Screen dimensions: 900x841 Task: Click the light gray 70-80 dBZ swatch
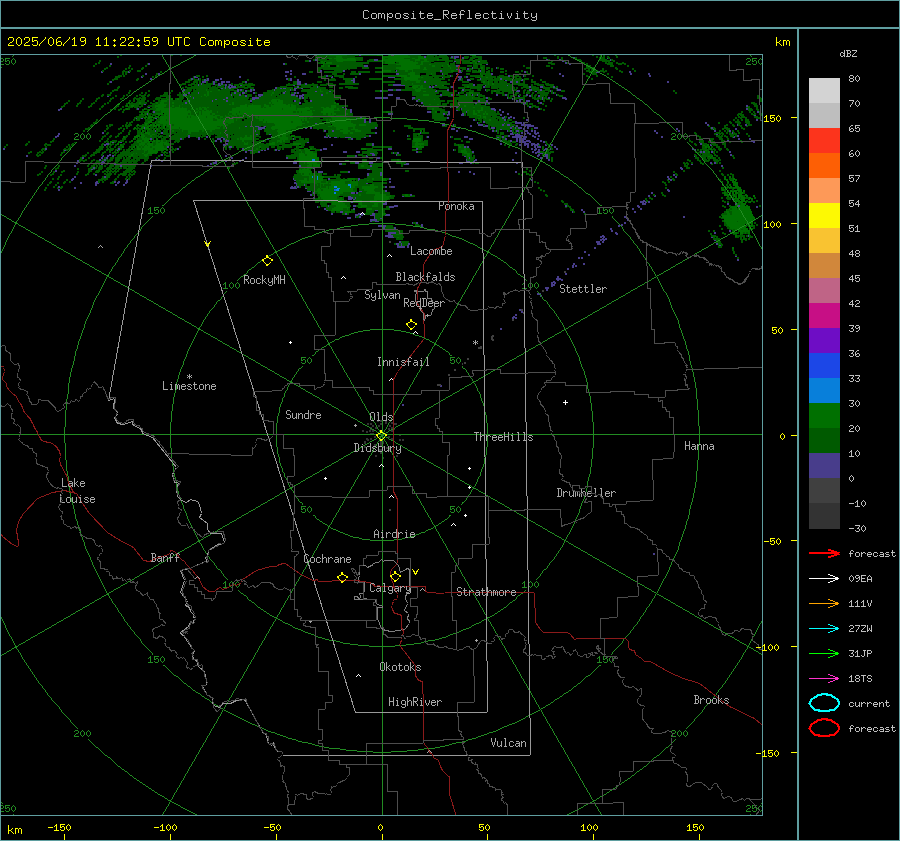pyautogui.click(x=824, y=90)
